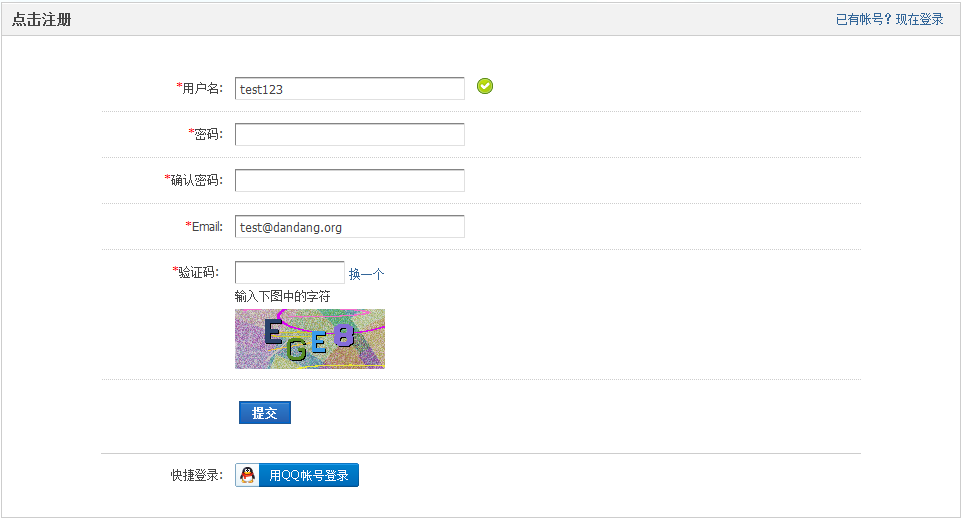This screenshot has width=963, height=522.
Task: Open the 已有帐号?现在登录 link
Action: tap(889, 20)
